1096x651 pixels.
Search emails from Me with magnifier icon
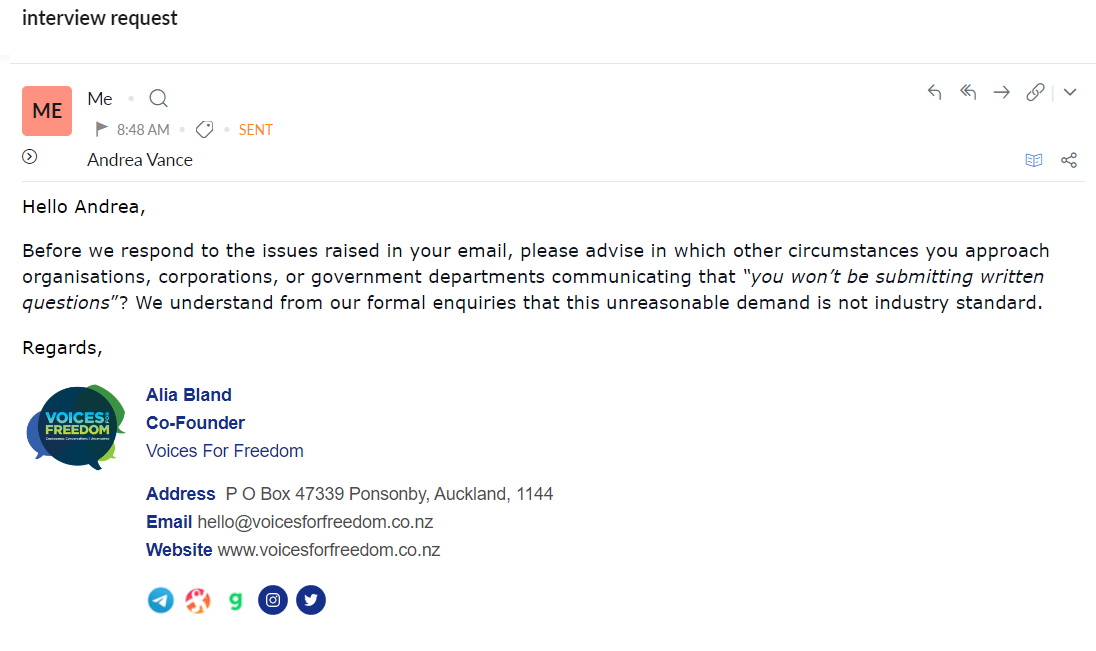pyautogui.click(x=158, y=99)
